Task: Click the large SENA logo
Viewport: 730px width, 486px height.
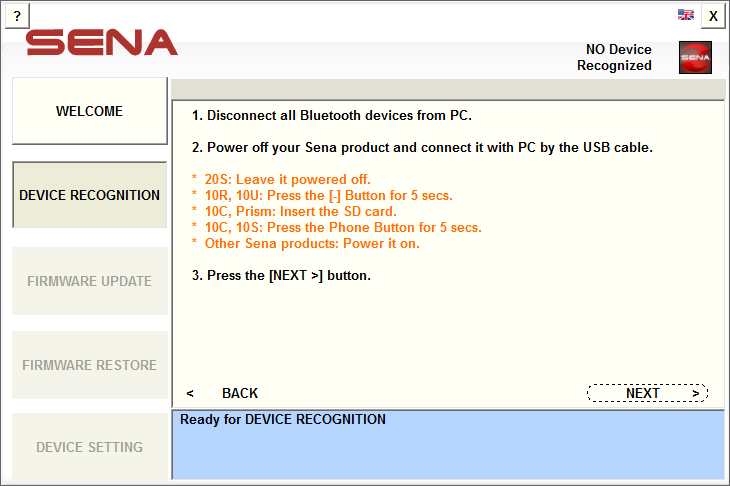Action: [101, 42]
